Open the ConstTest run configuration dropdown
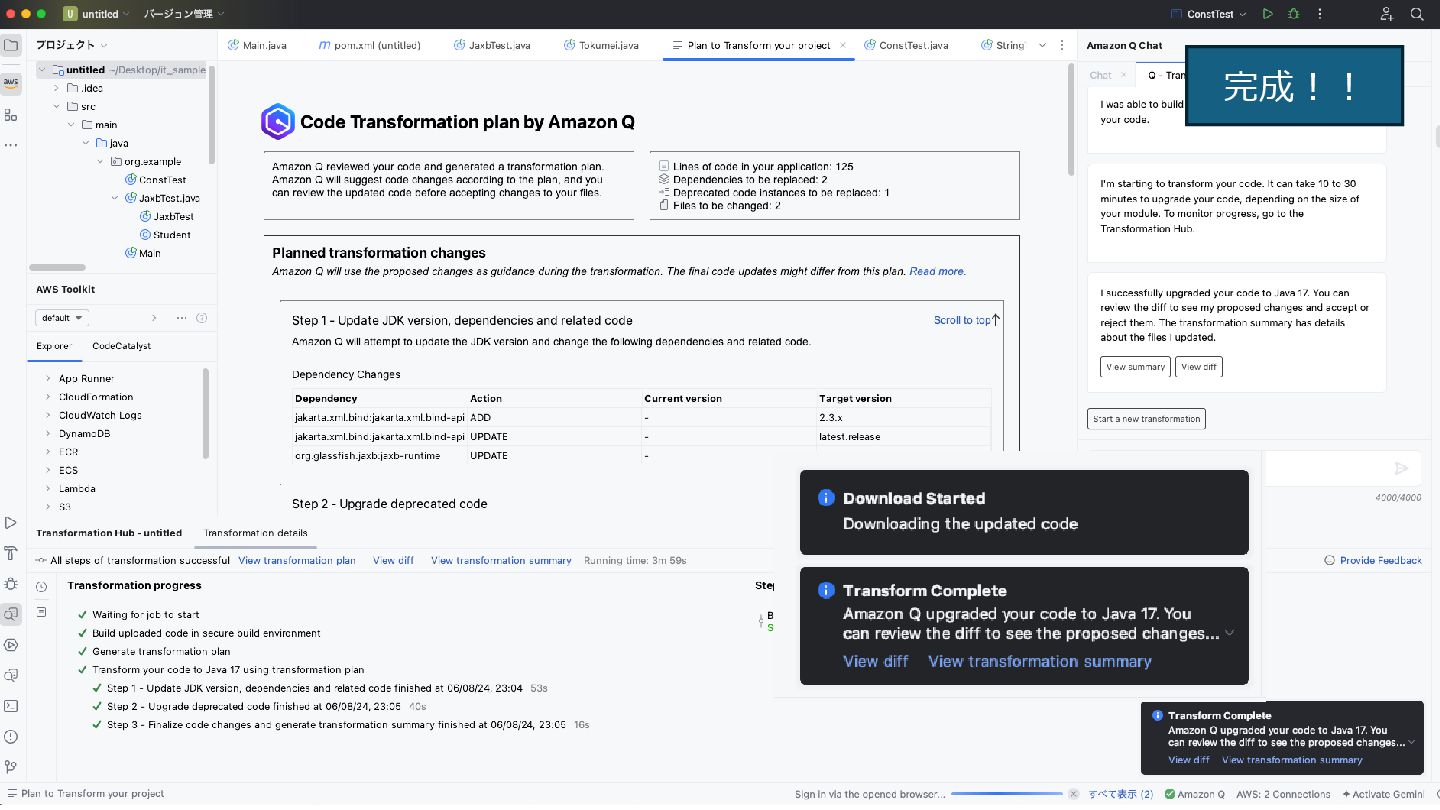Screen dimensions: 1440x810 coord(1208,14)
